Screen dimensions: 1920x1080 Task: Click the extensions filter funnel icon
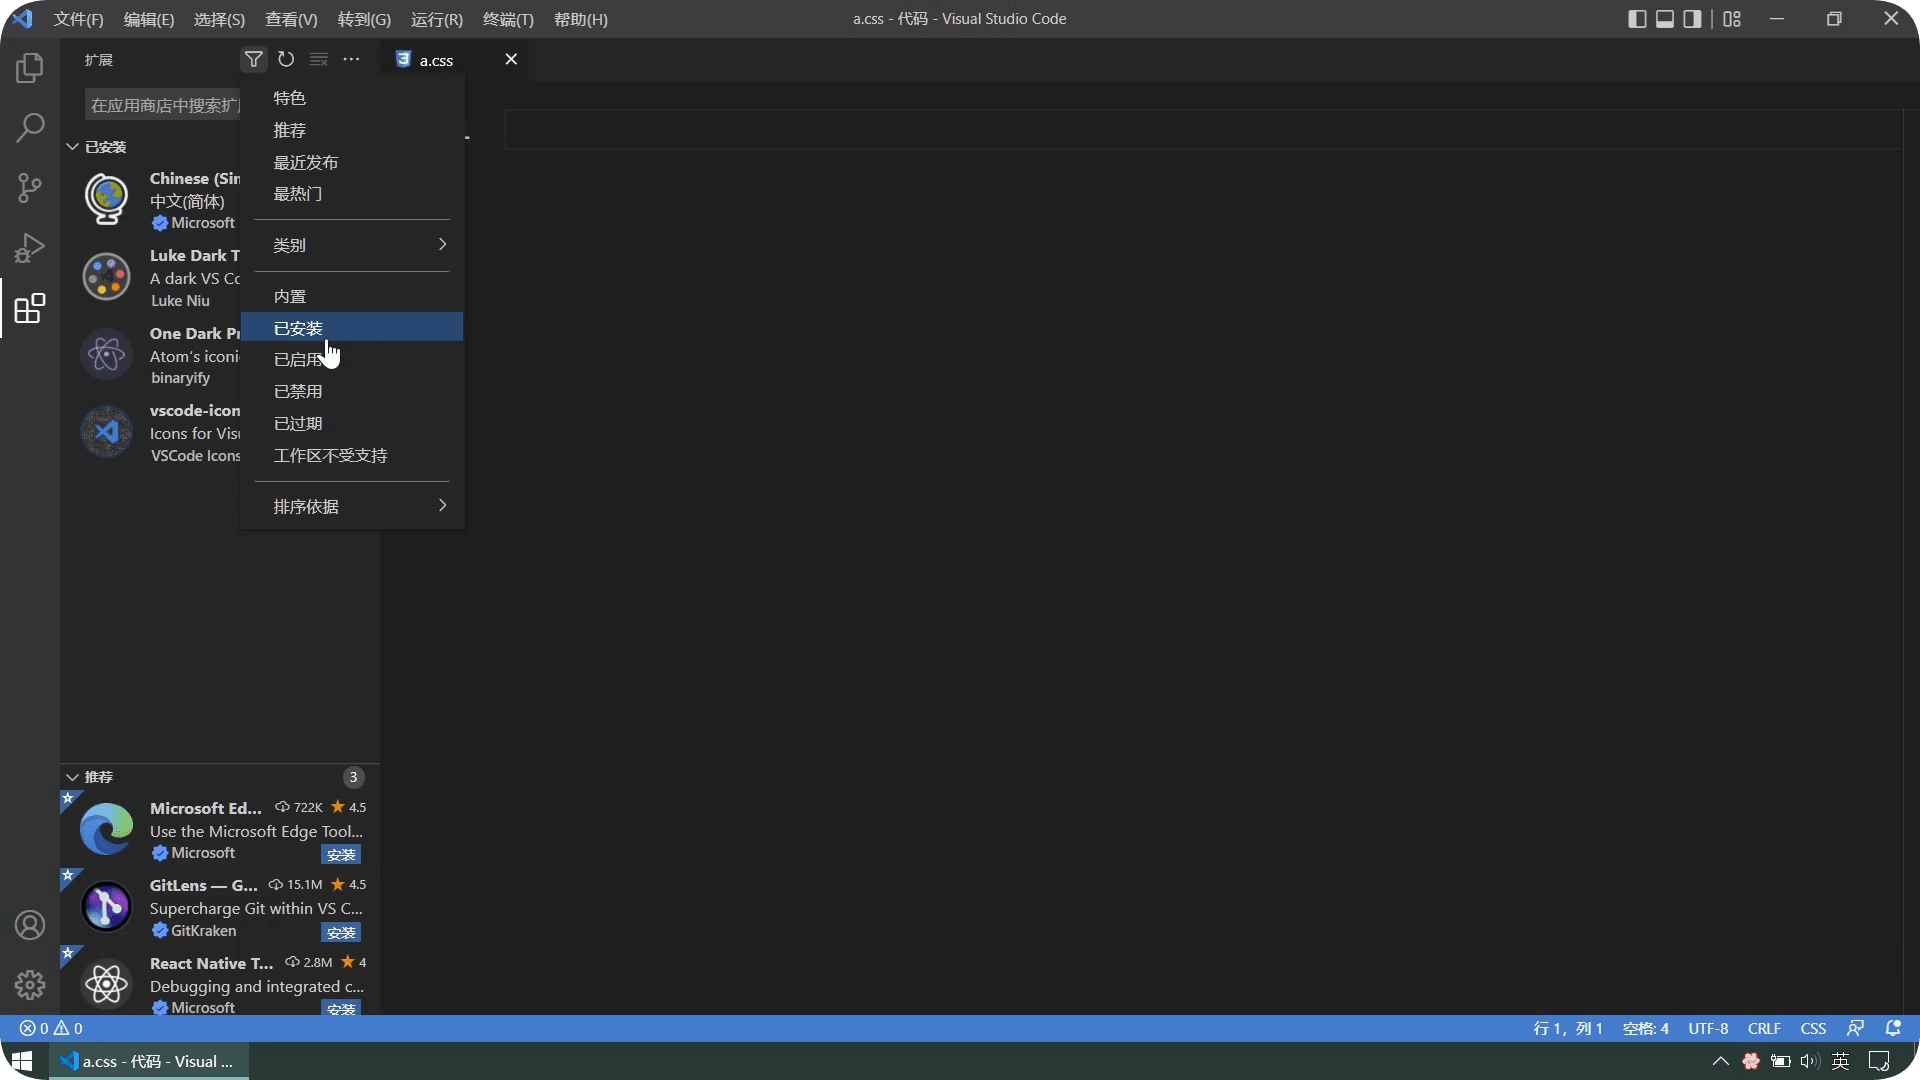254,60
